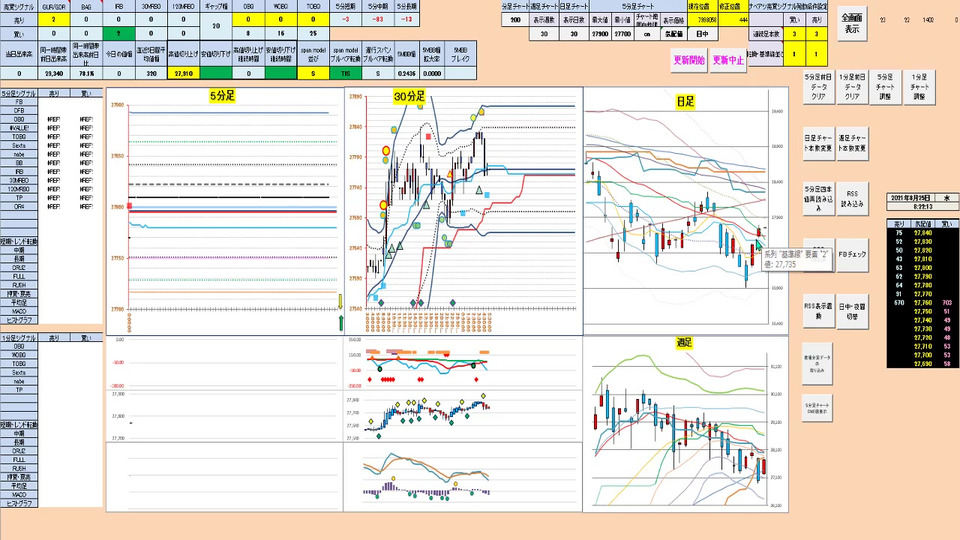Click the chart range cell showing on
The width and height of the screenshot is (960, 540).
647,34
